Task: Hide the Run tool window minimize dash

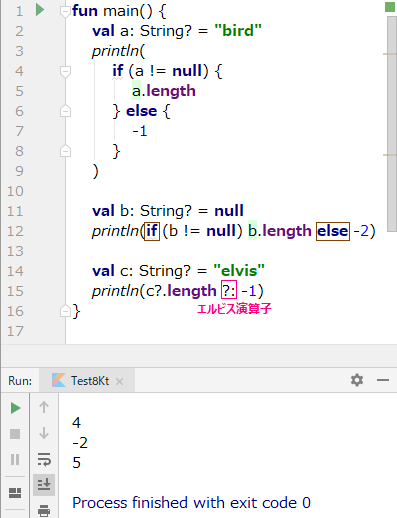Action: coord(383,380)
